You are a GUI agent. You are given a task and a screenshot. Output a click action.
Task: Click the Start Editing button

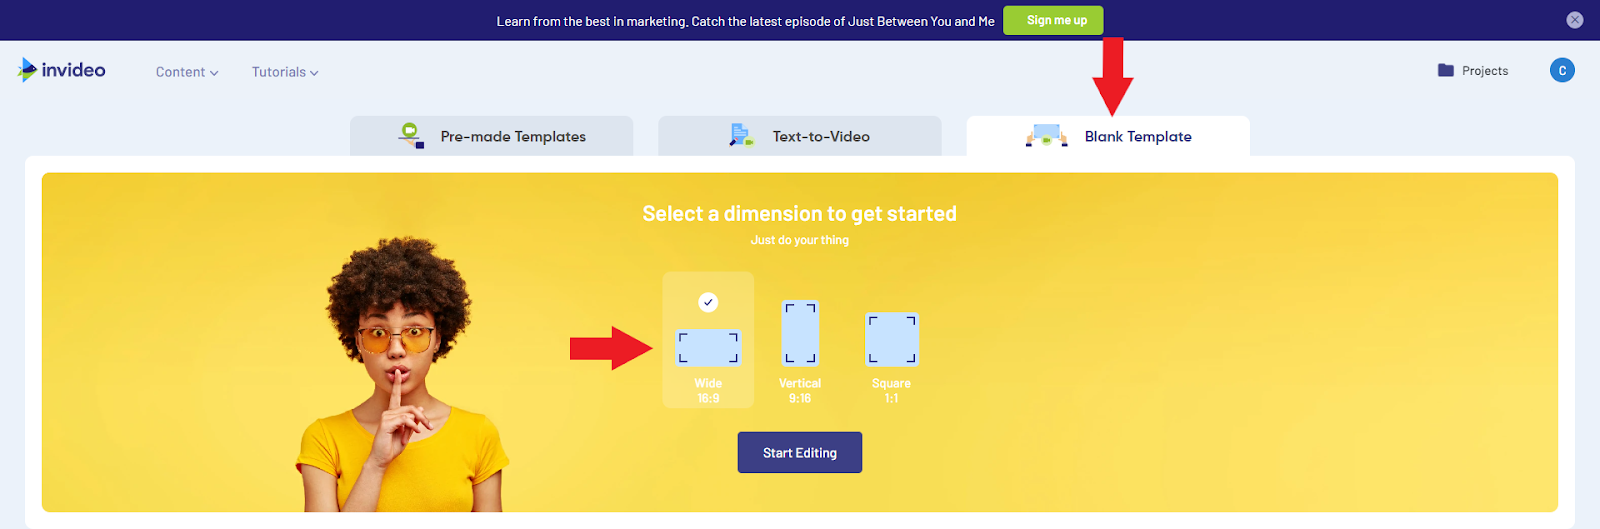pos(800,452)
